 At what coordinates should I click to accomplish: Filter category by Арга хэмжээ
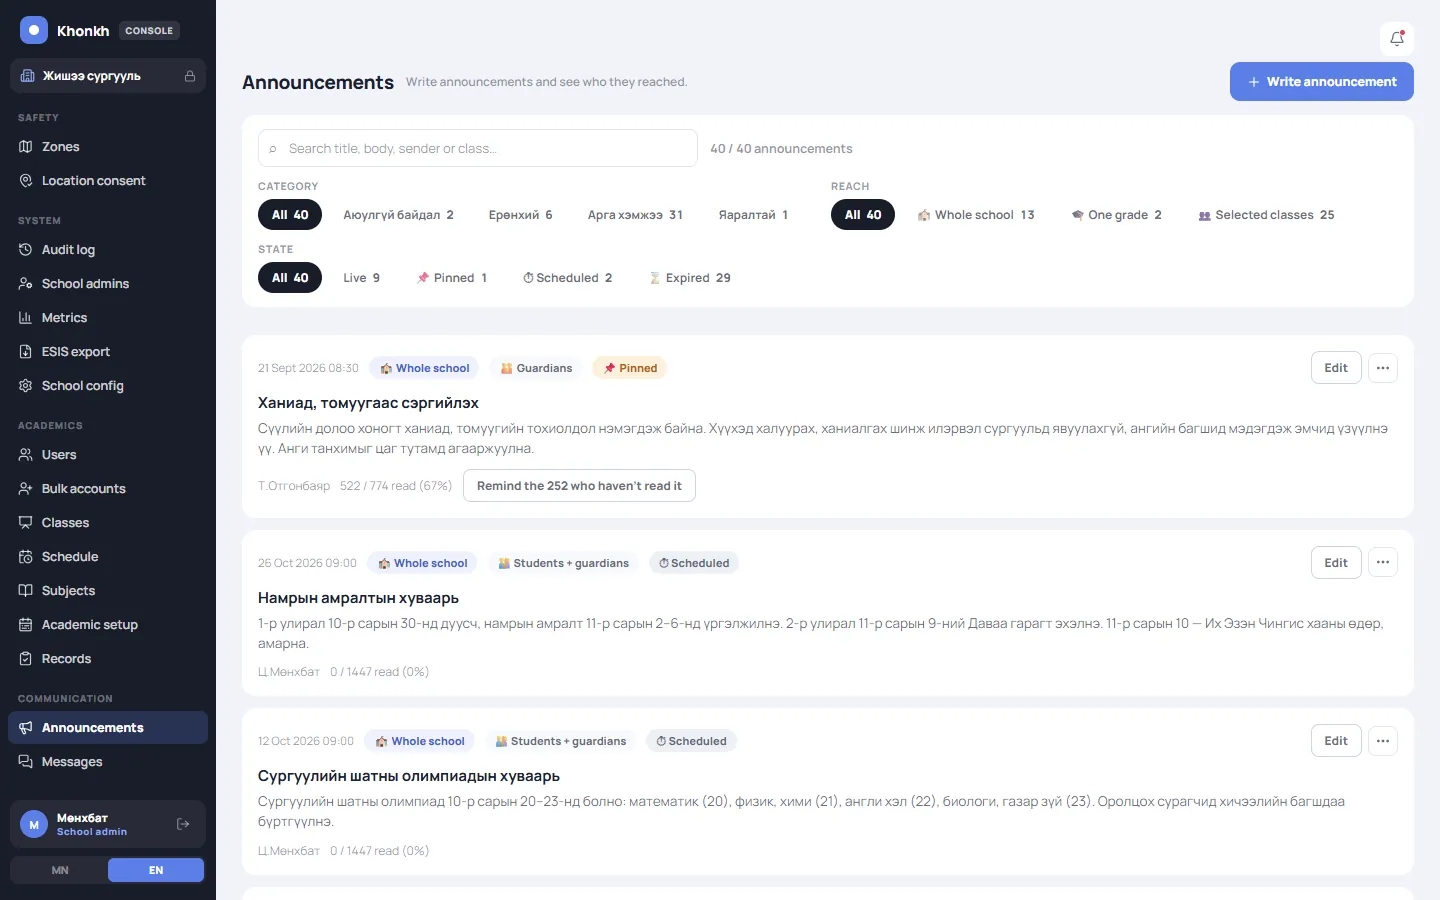point(635,215)
